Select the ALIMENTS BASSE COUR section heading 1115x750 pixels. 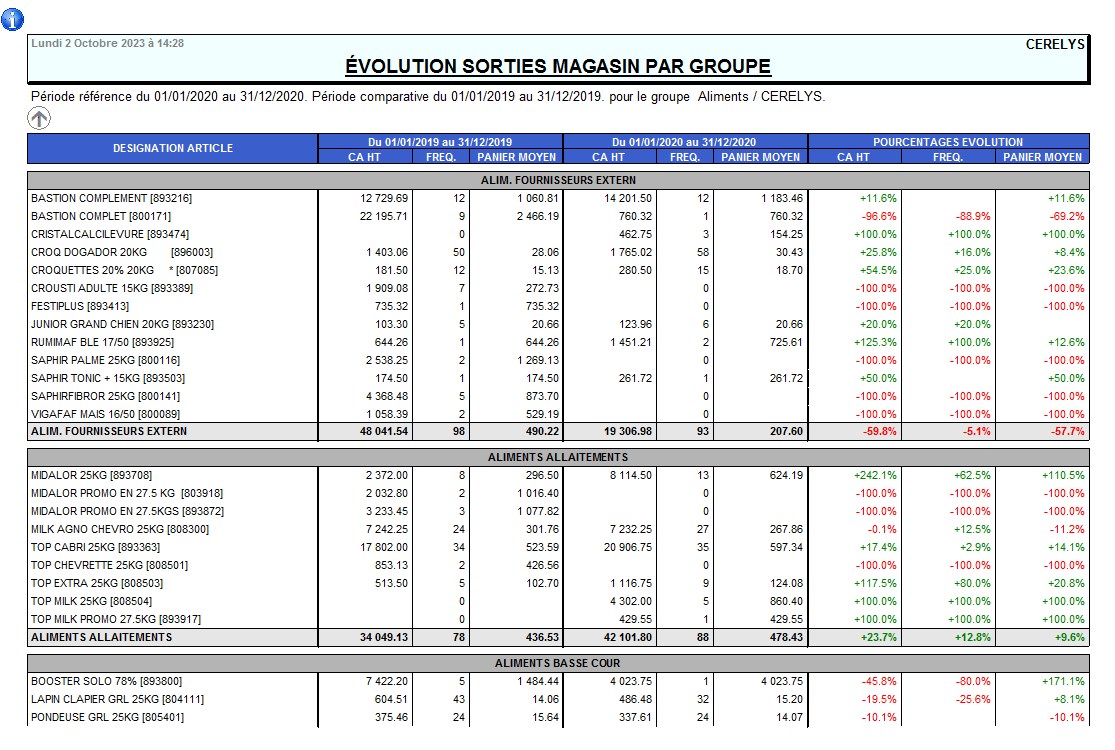(x=557, y=663)
